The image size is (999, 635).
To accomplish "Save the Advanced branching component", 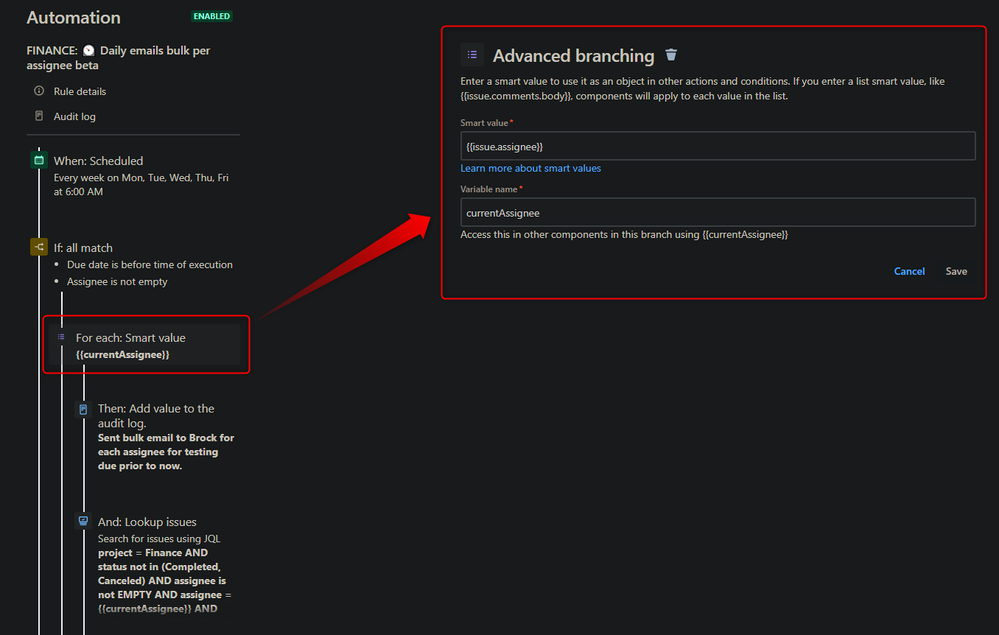I will point(956,271).
